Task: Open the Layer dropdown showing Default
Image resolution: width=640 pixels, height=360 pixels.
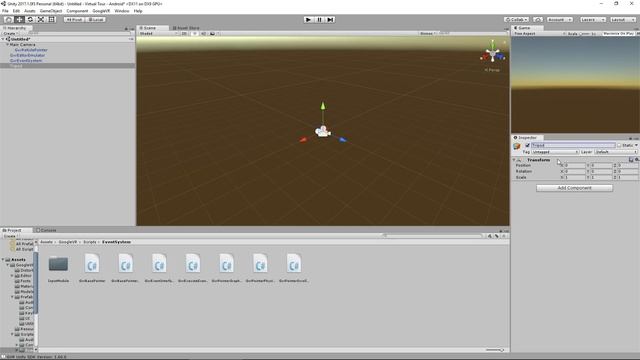Action: point(616,152)
